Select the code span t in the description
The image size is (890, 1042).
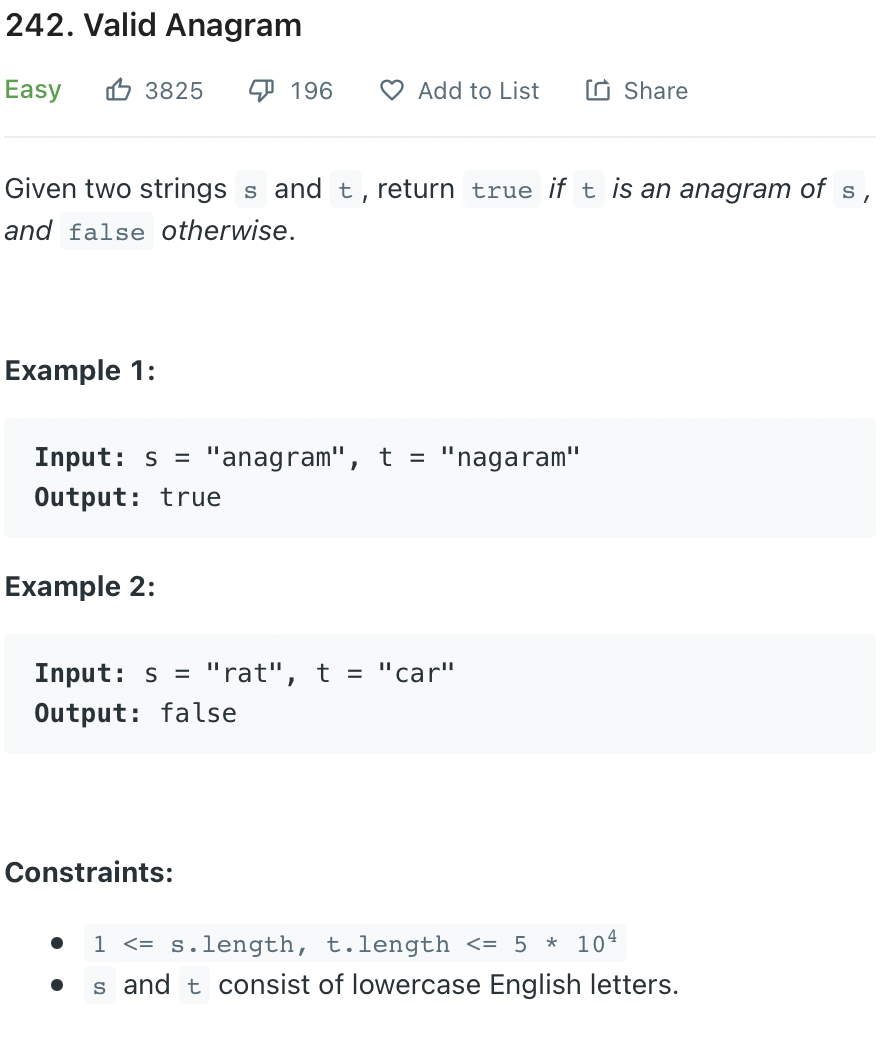tap(345, 190)
